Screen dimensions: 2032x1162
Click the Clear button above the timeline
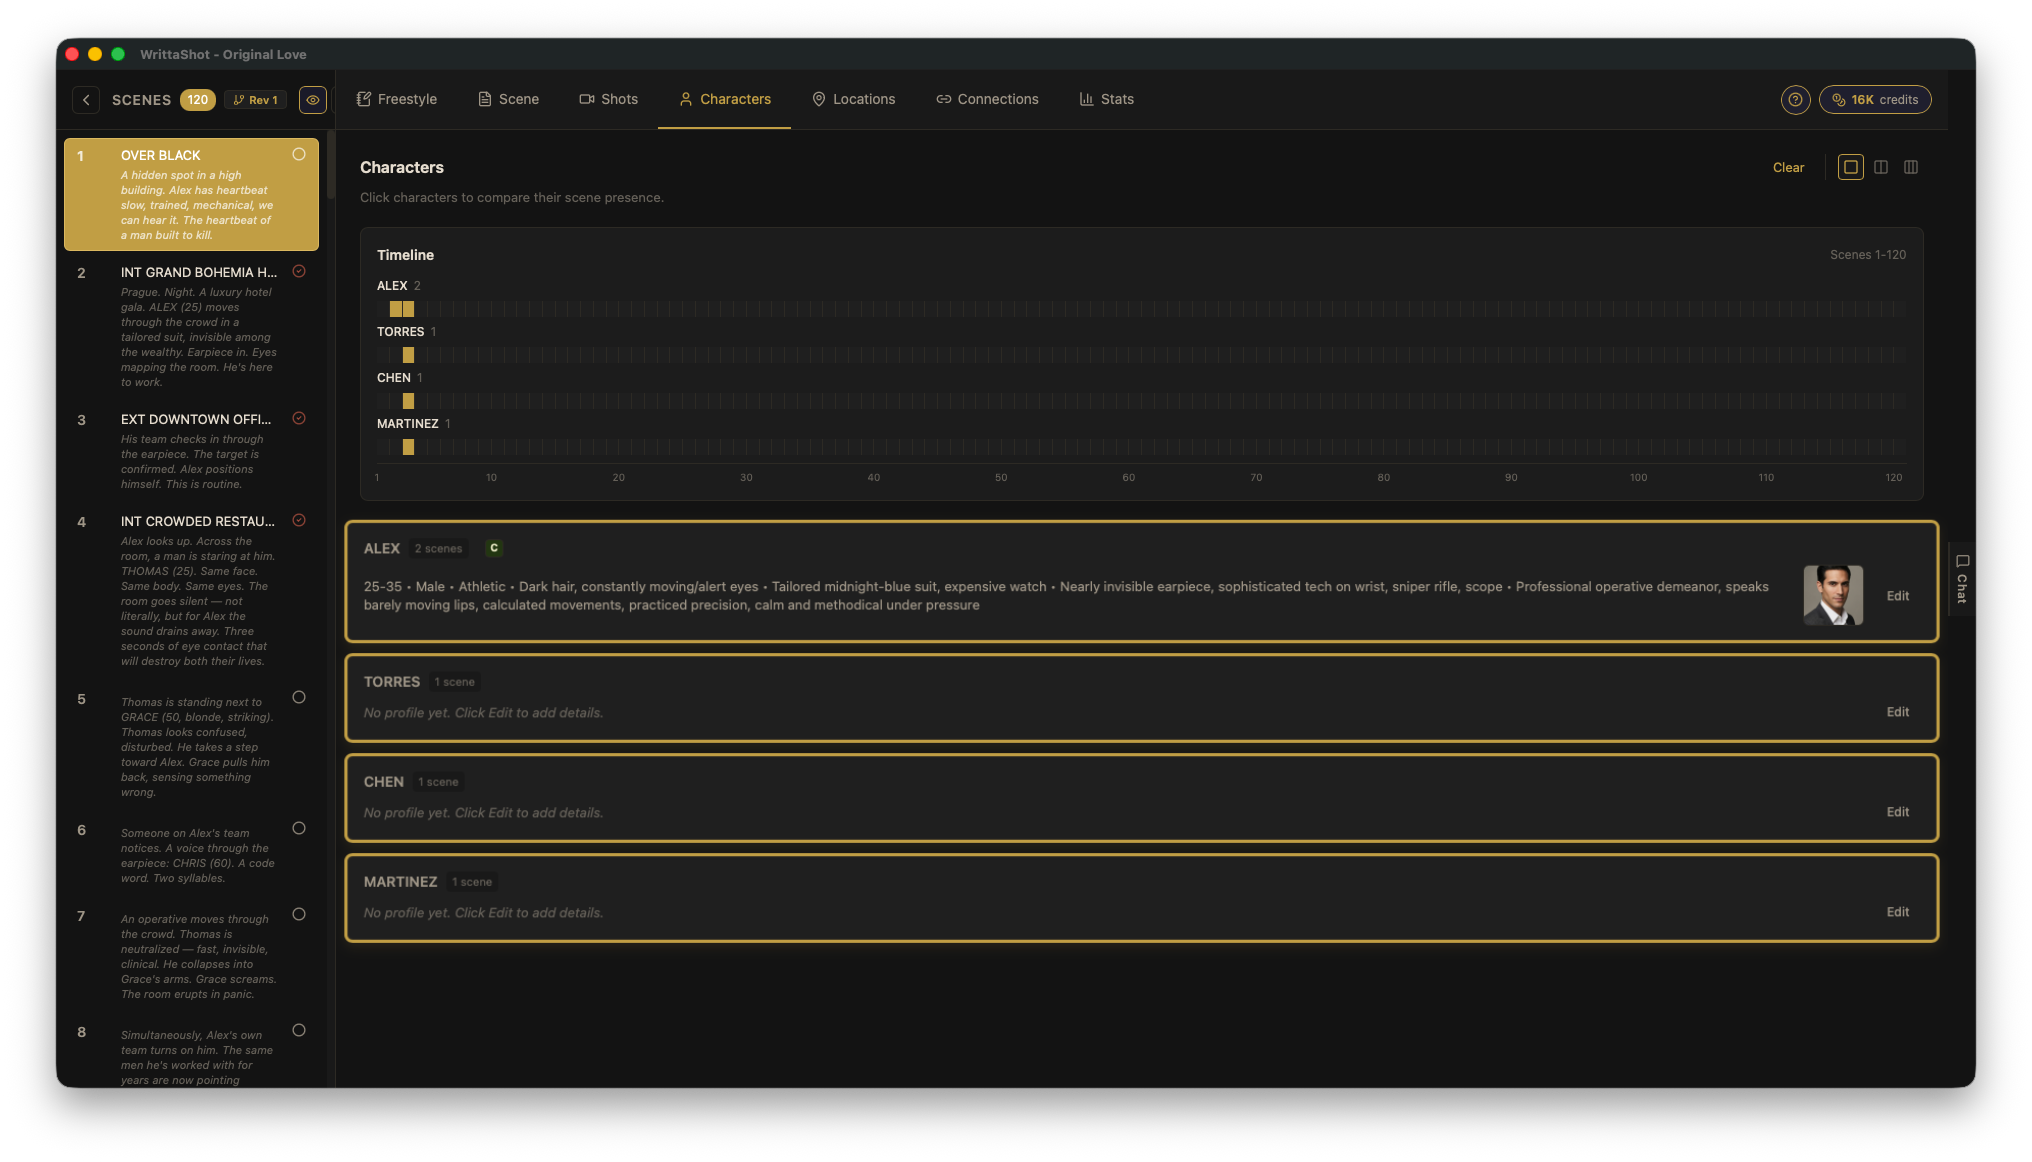point(1788,167)
